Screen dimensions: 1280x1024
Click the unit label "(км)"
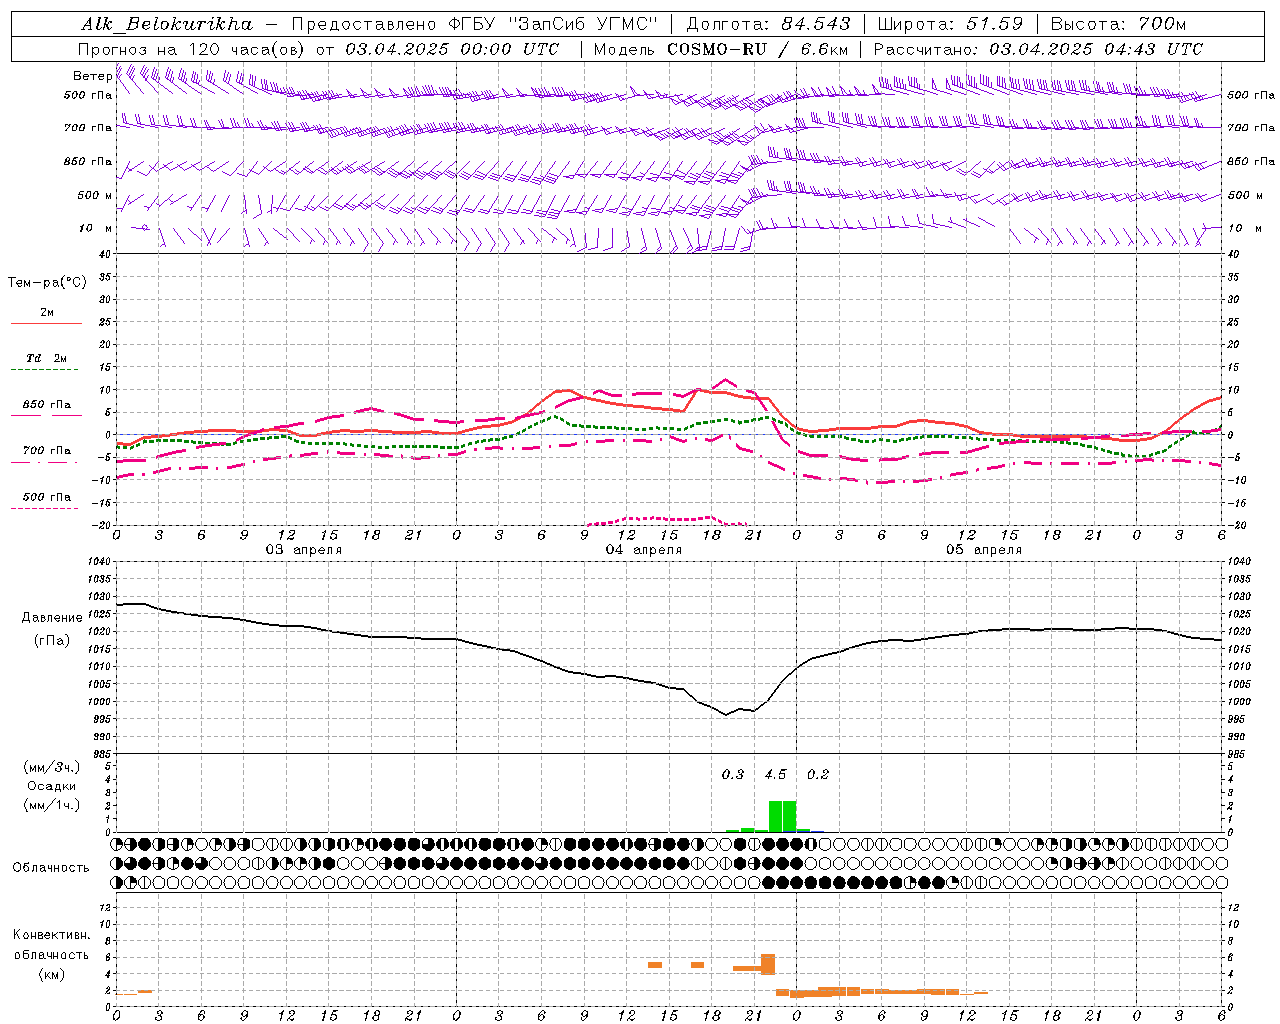point(51,974)
